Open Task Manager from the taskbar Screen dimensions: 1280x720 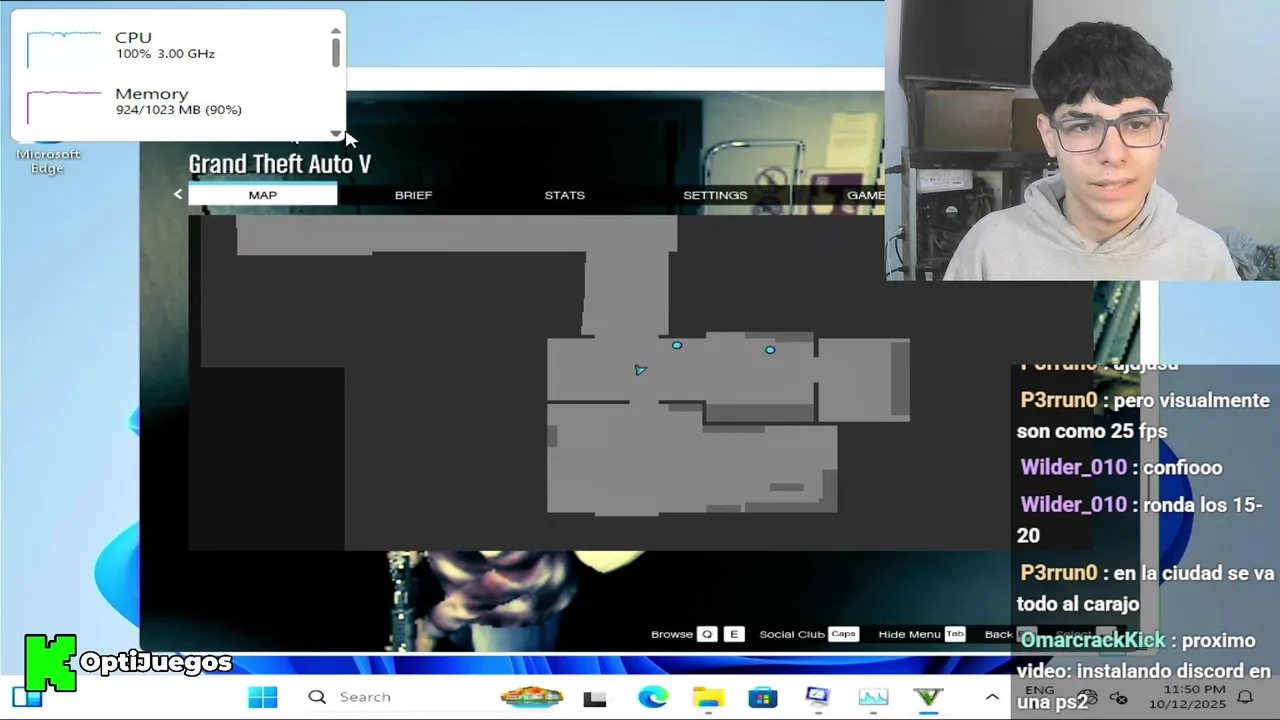pos(873,697)
